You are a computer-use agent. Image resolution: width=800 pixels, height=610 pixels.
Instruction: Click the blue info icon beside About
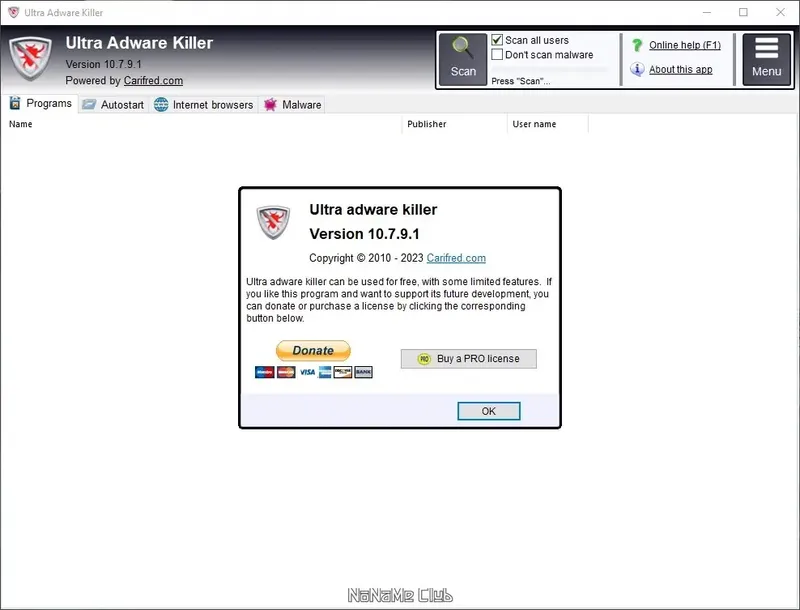(x=637, y=69)
